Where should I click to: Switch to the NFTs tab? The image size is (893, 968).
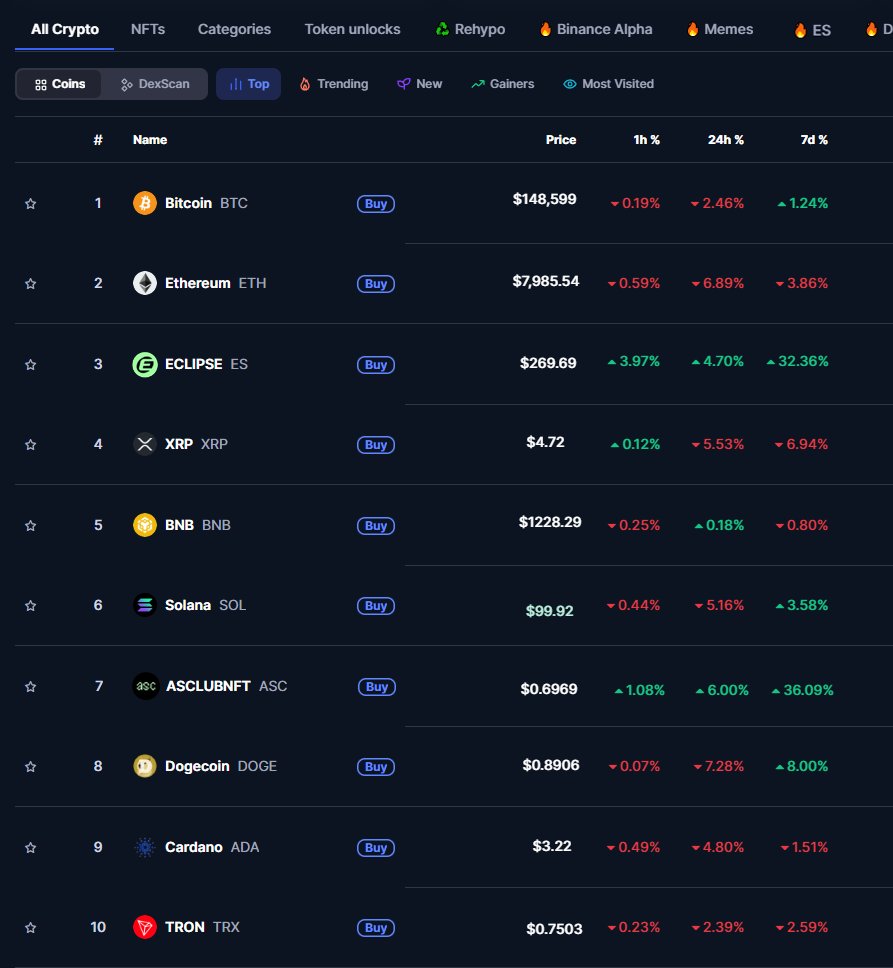148,30
